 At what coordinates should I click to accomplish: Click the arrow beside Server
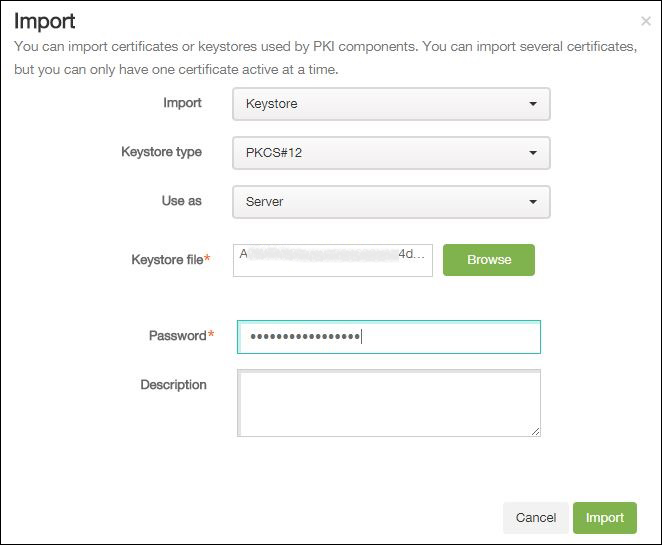(x=533, y=202)
